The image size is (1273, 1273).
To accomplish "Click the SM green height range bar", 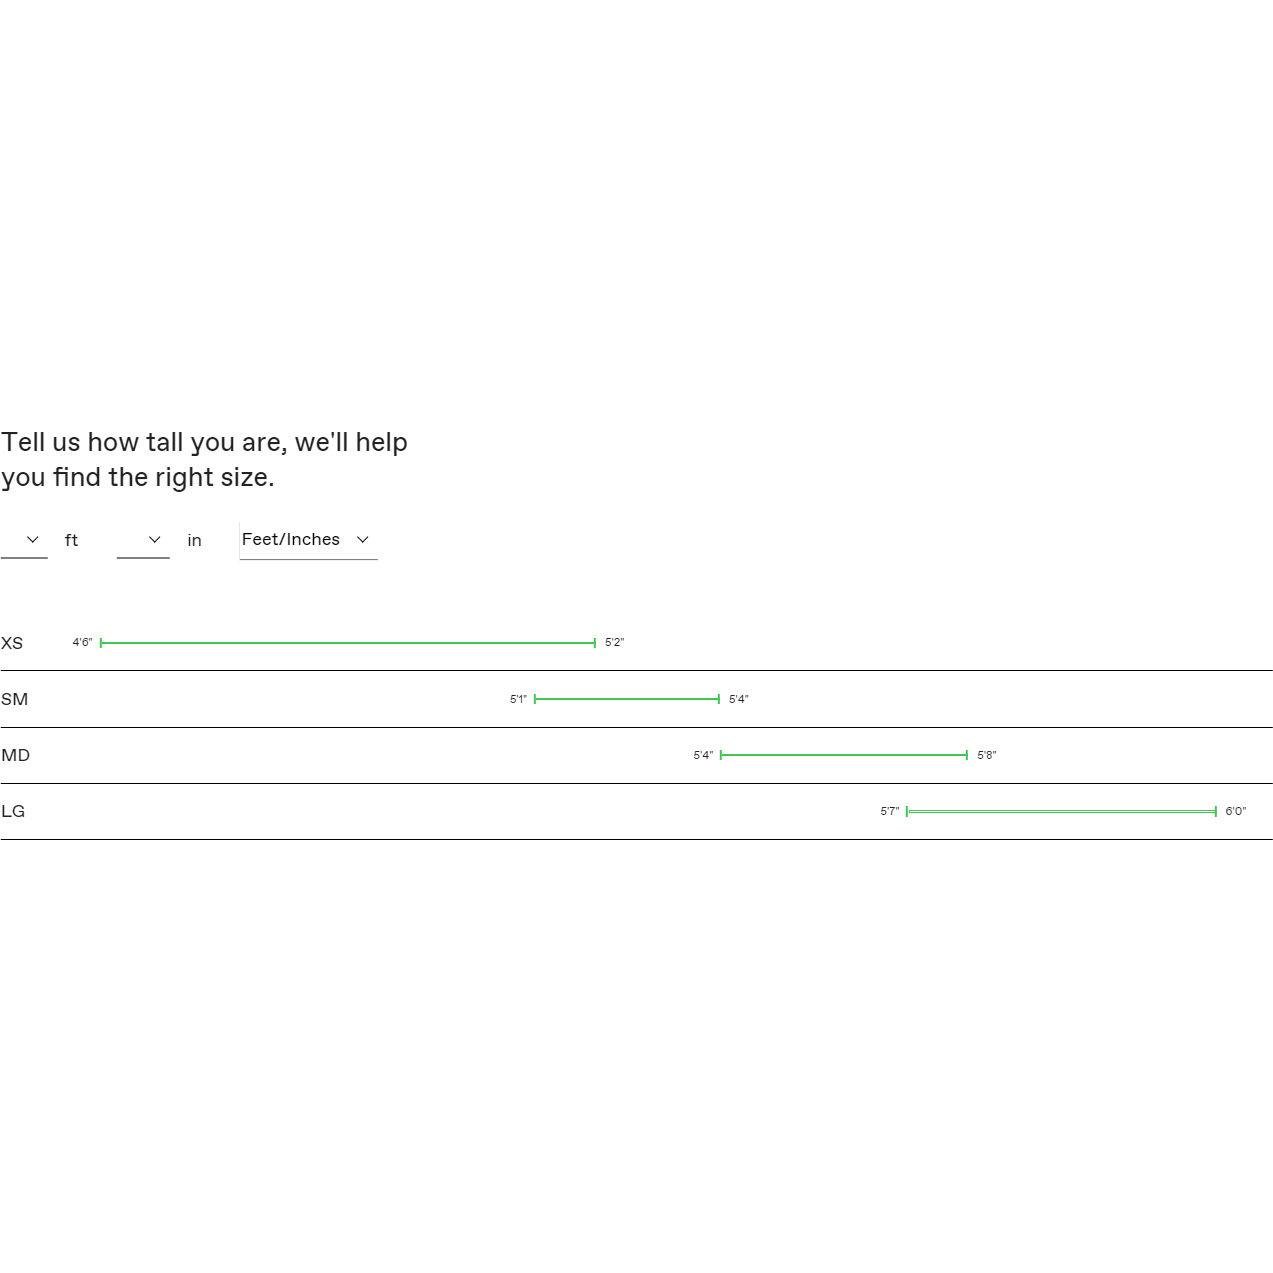I will click(627, 699).
